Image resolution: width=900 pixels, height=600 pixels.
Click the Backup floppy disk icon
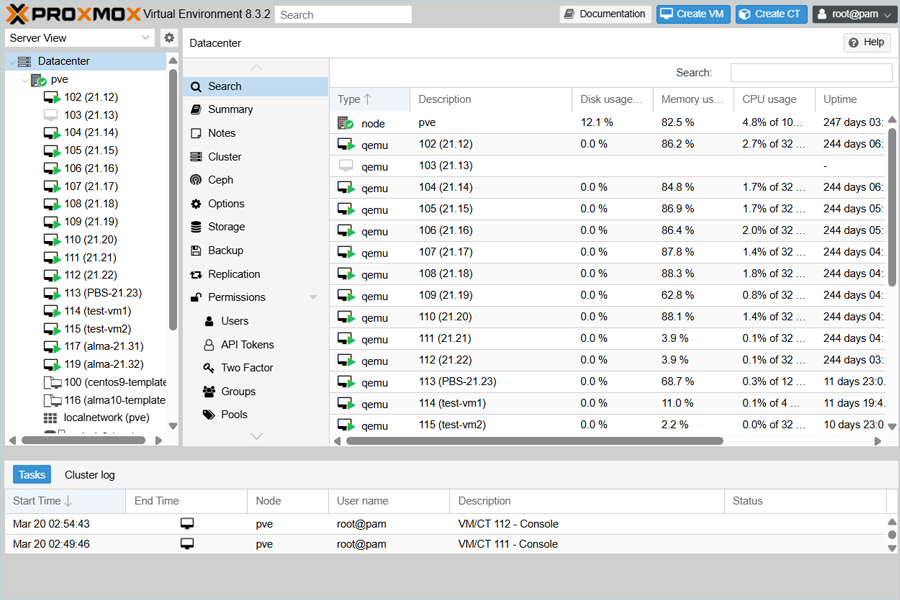tap(197, 250)
